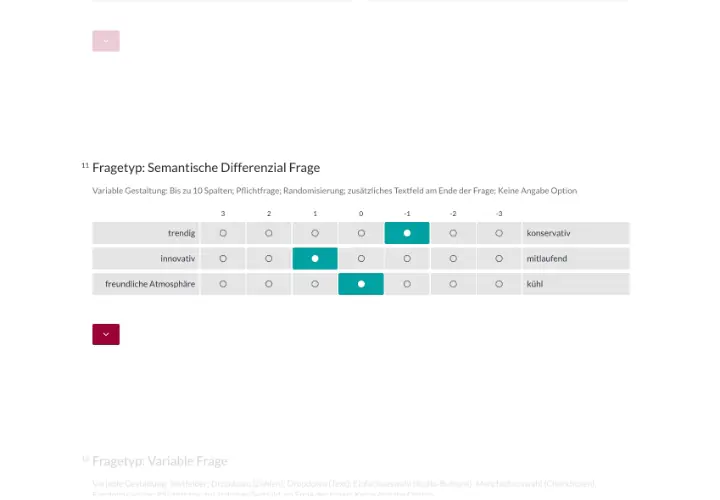Select rating 3 for freundliche Atmosphäre
The image size is (720, 500).
[x=223, y=284]
